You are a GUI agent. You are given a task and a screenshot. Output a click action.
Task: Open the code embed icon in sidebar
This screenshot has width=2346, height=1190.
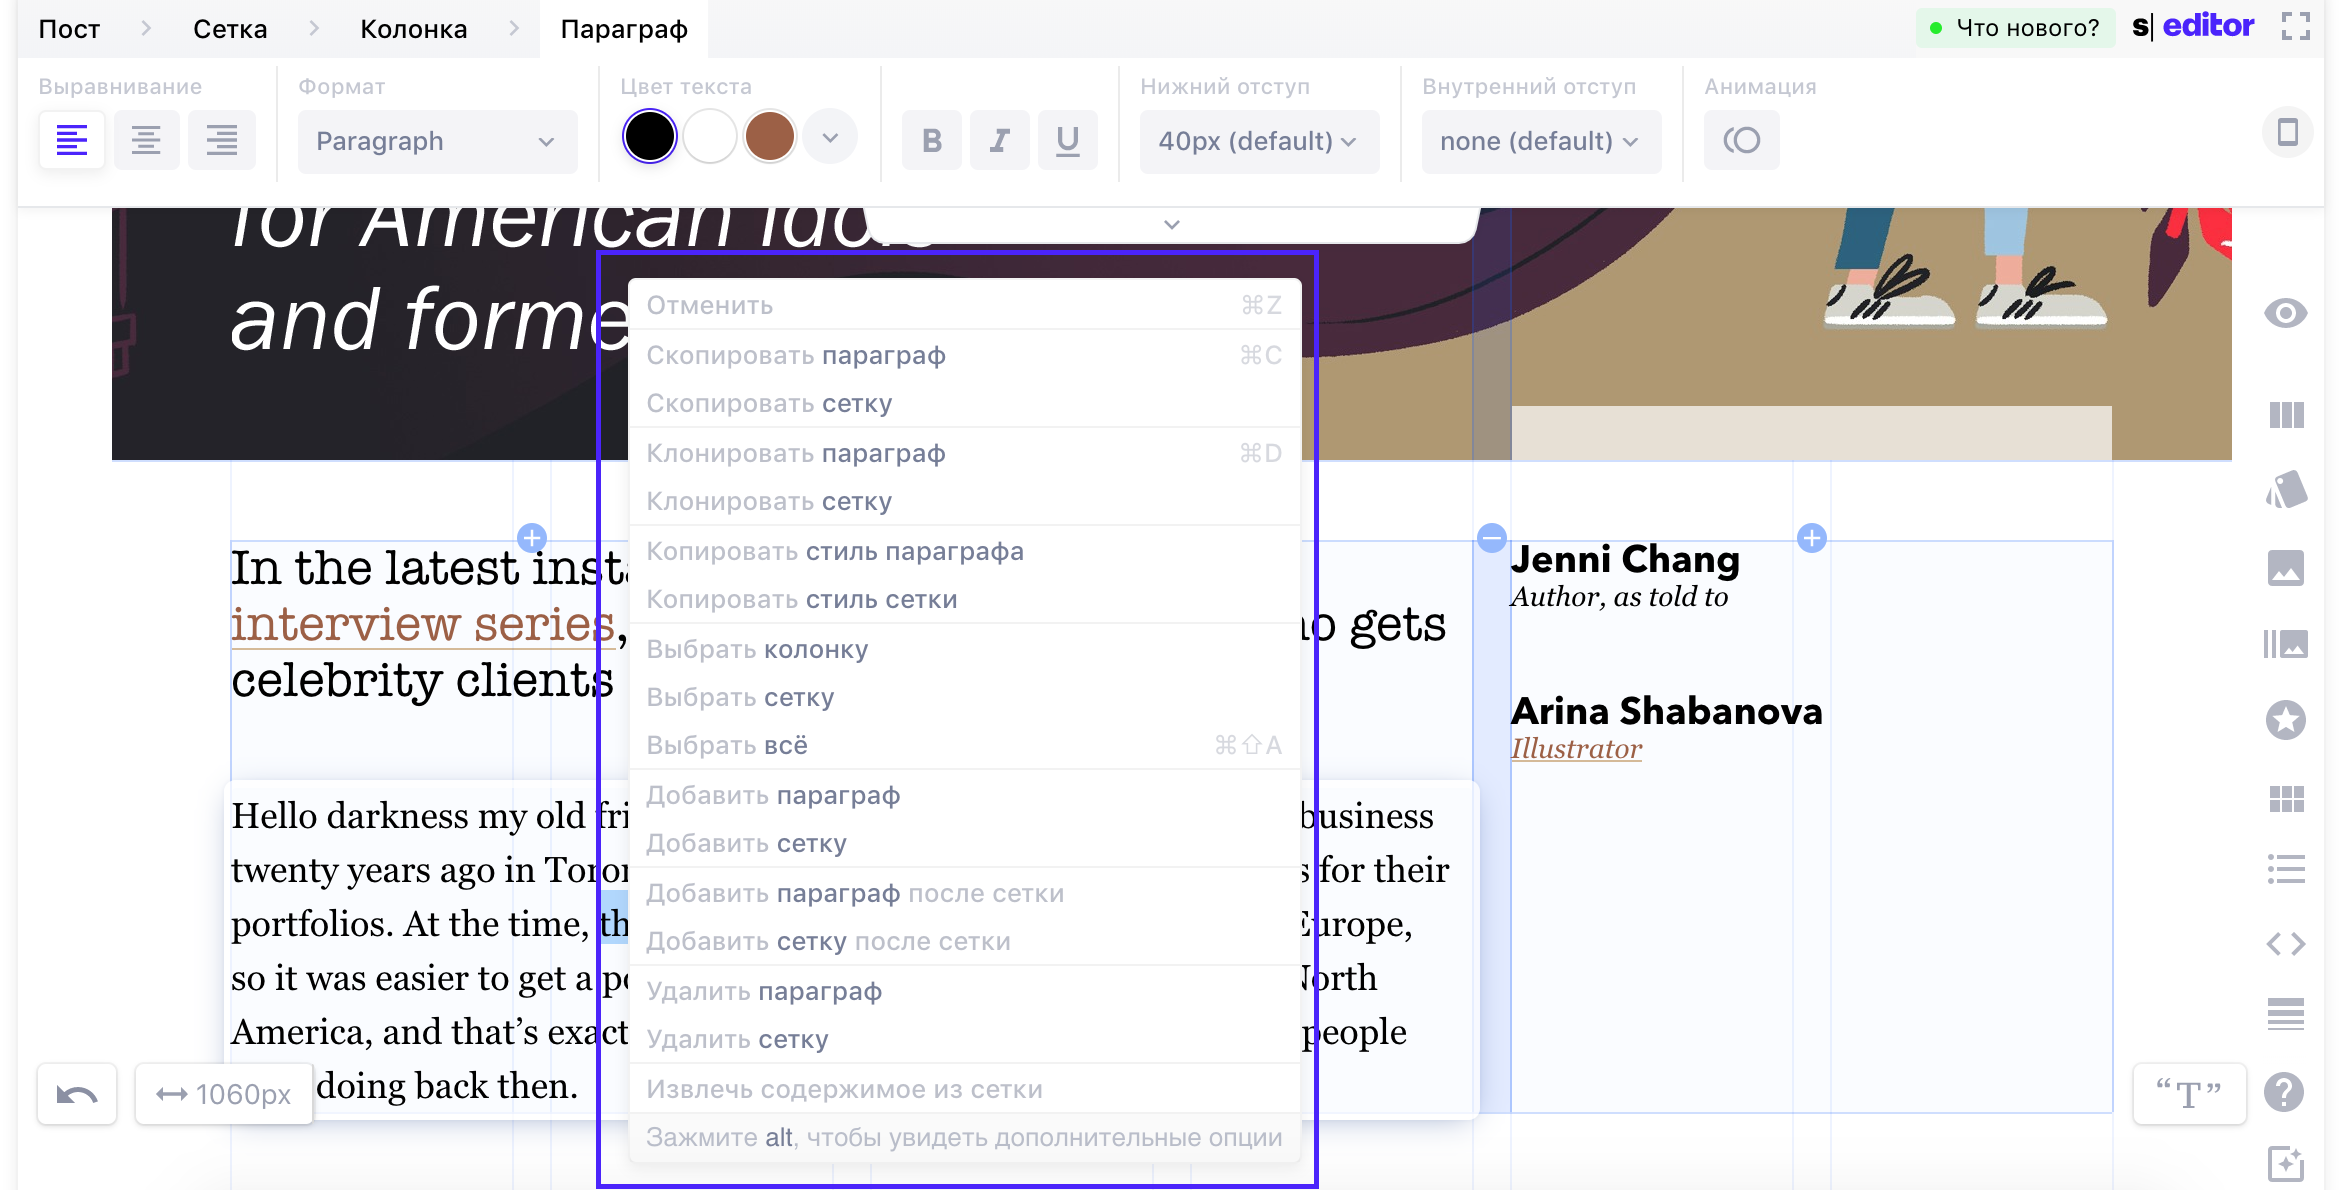[x=2286, y=943]
